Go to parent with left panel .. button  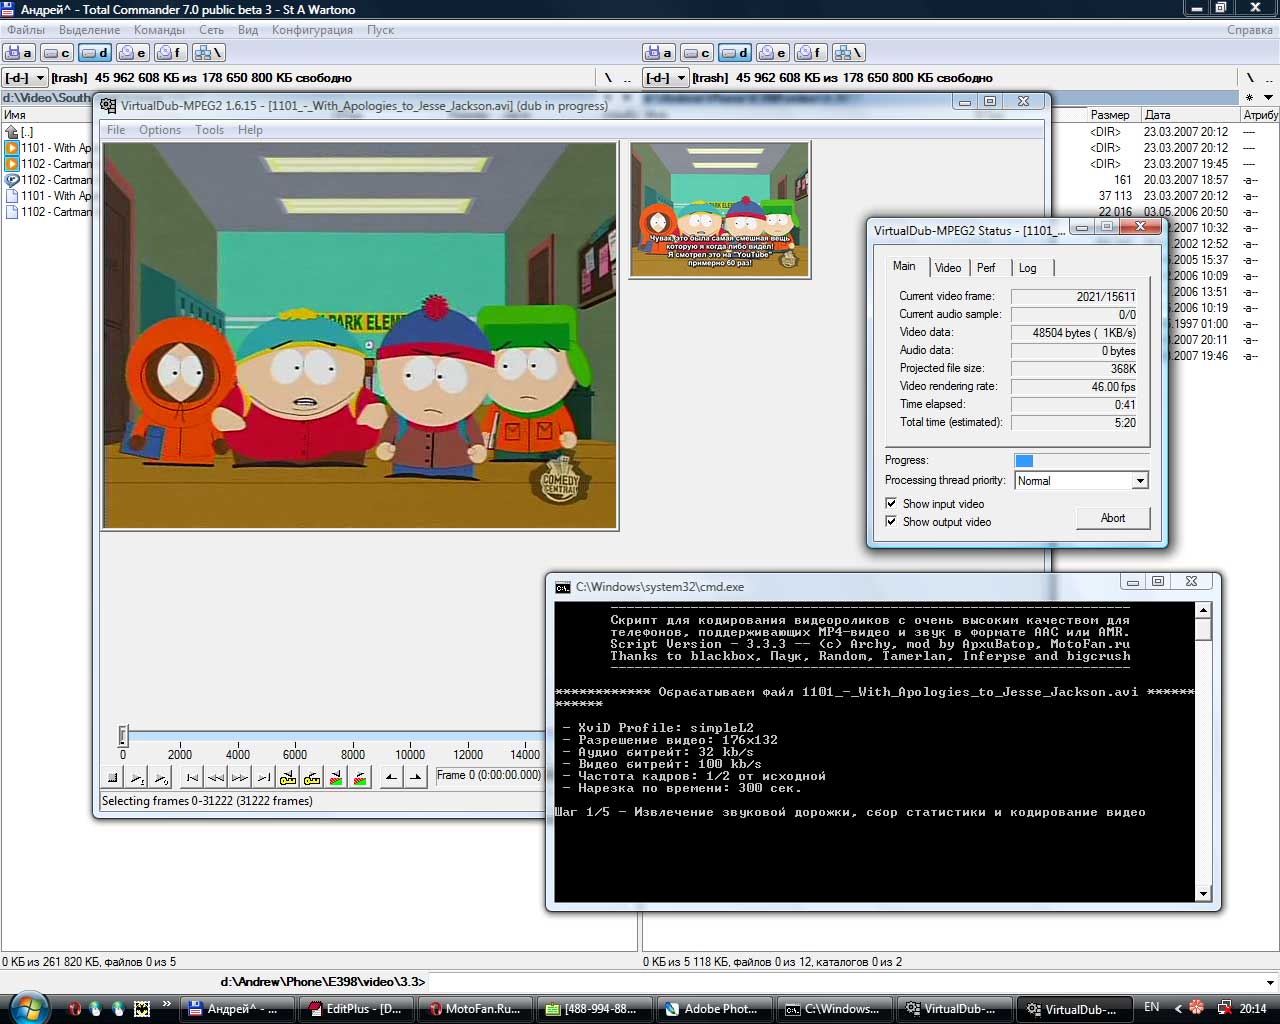coord(627,78)
